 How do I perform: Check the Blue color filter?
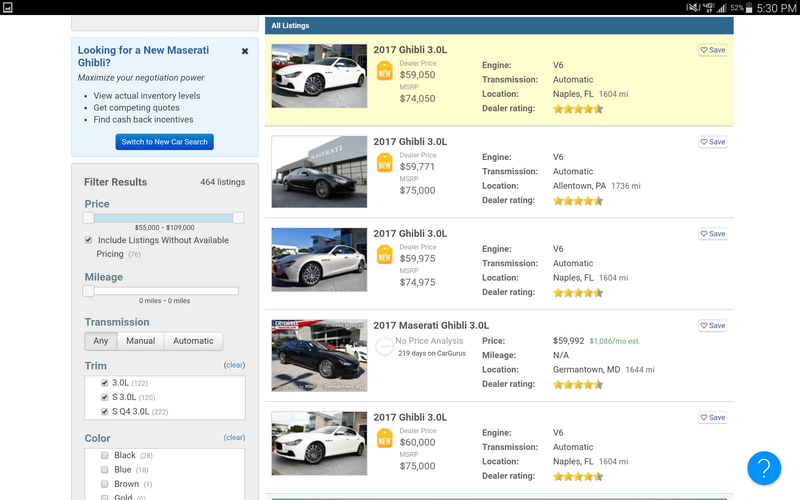105,469
